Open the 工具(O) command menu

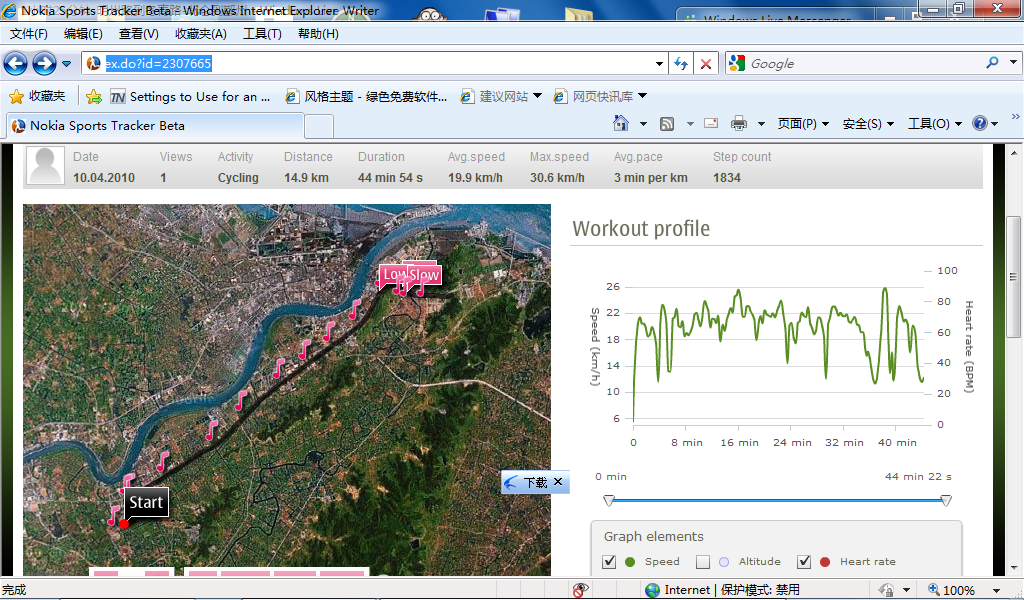point(935,123)
